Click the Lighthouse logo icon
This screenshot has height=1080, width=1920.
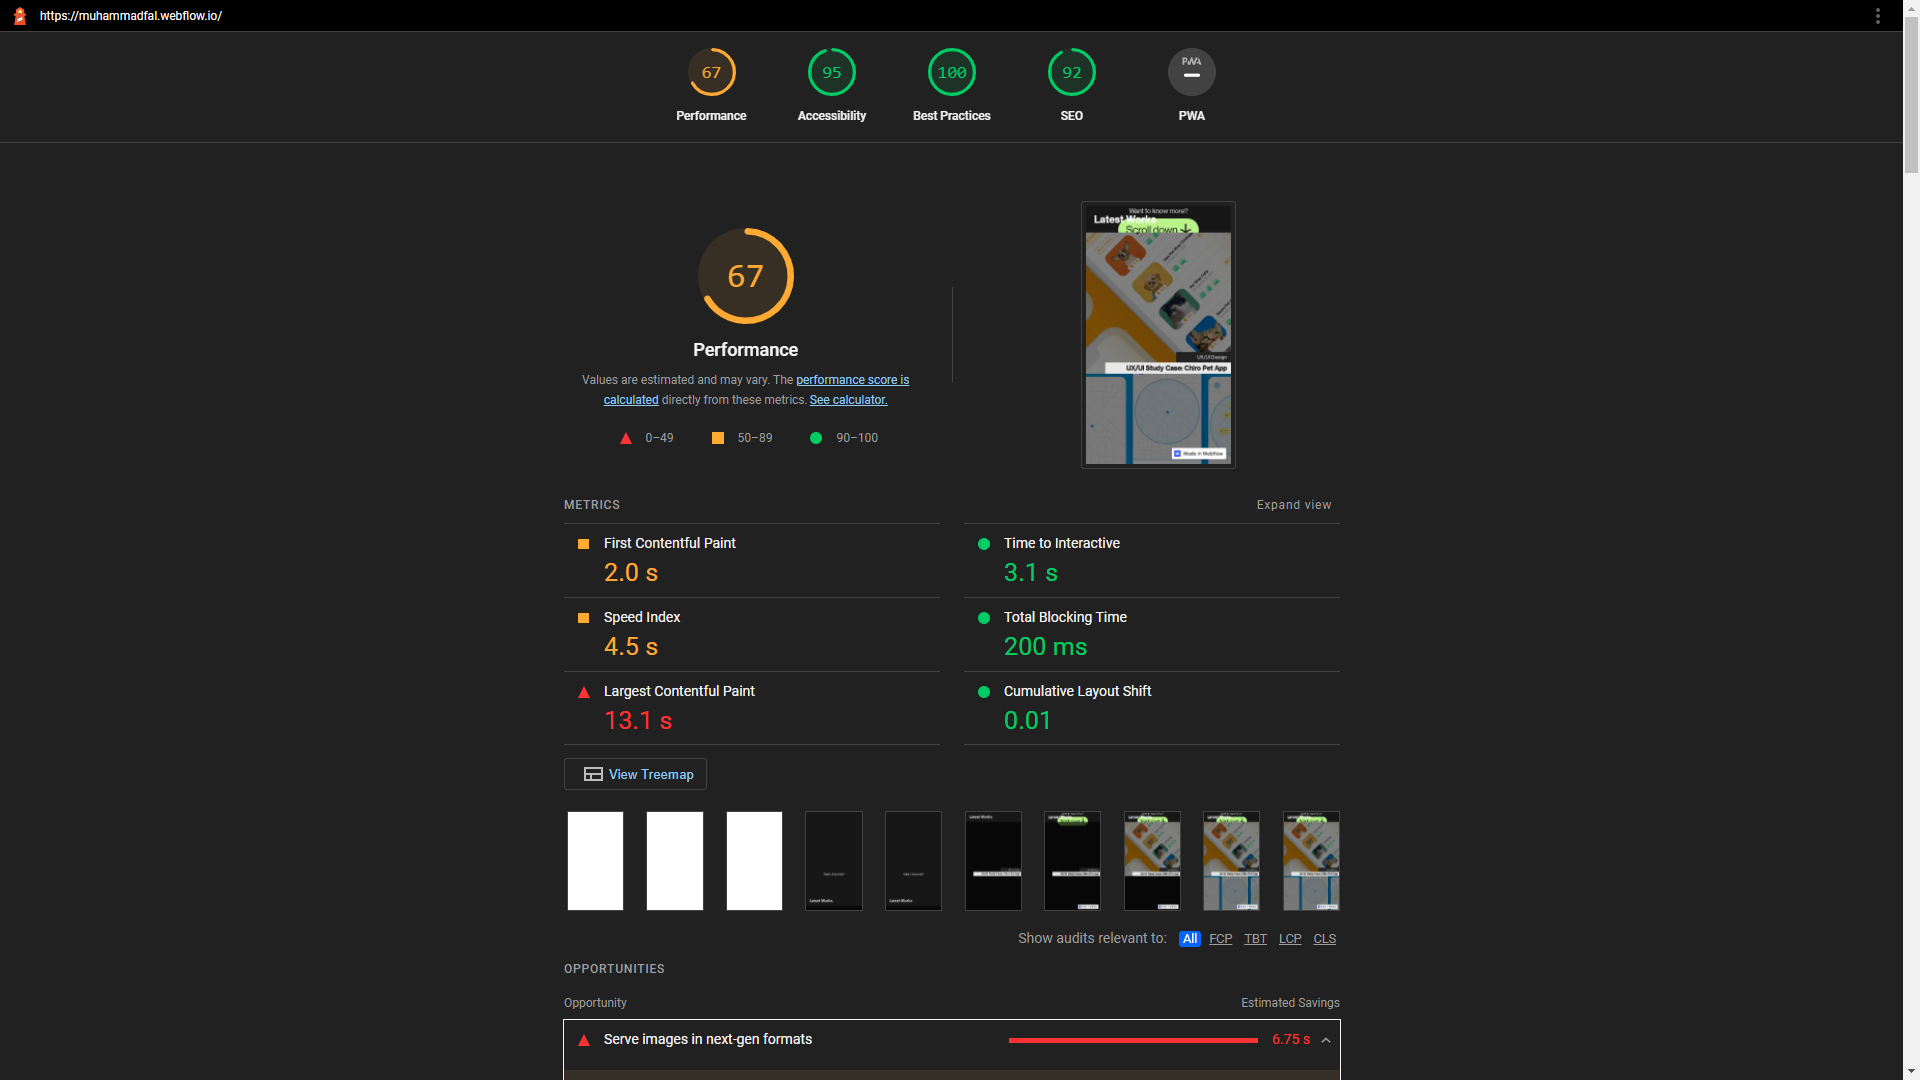point(19,16)
